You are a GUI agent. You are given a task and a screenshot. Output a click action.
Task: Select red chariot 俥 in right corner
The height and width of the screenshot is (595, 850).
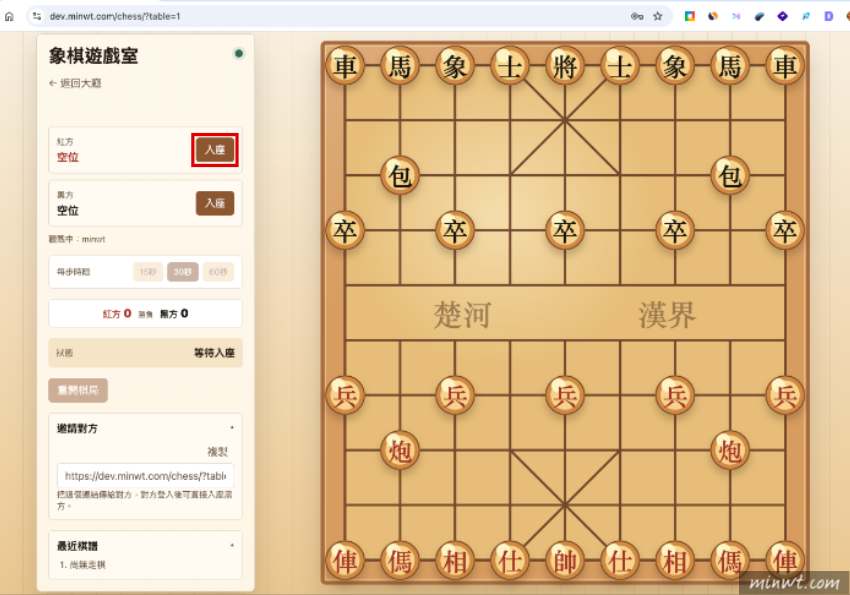pyautogui.click(x=784, y=560)
